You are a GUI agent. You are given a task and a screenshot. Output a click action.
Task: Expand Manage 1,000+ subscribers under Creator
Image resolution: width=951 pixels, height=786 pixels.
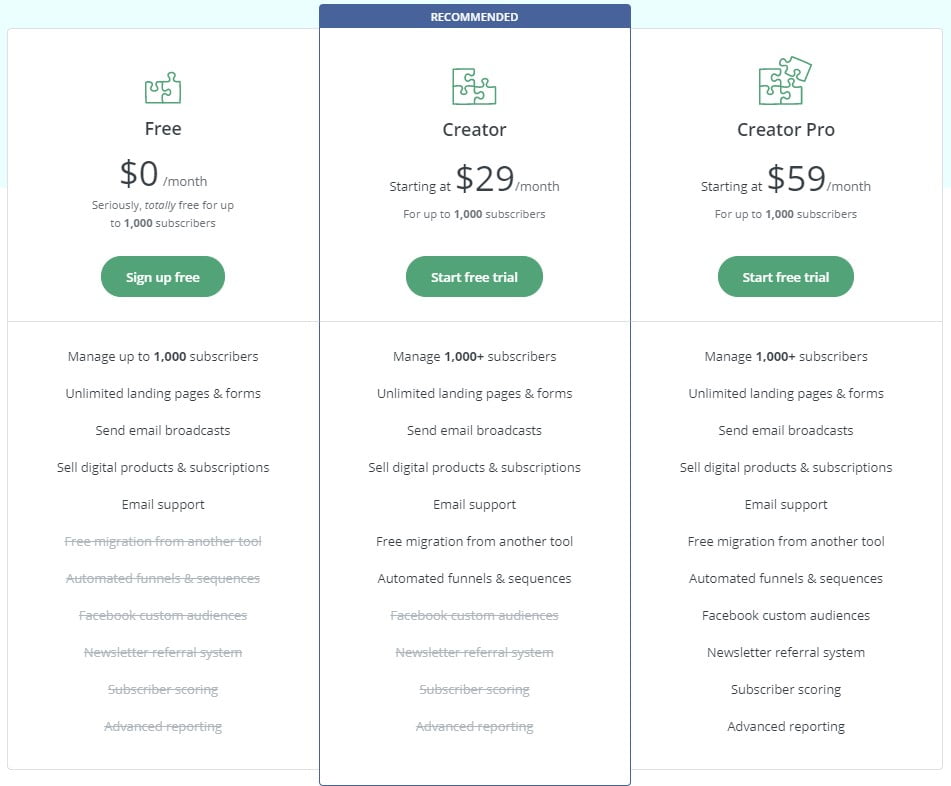tap(474, 356)
